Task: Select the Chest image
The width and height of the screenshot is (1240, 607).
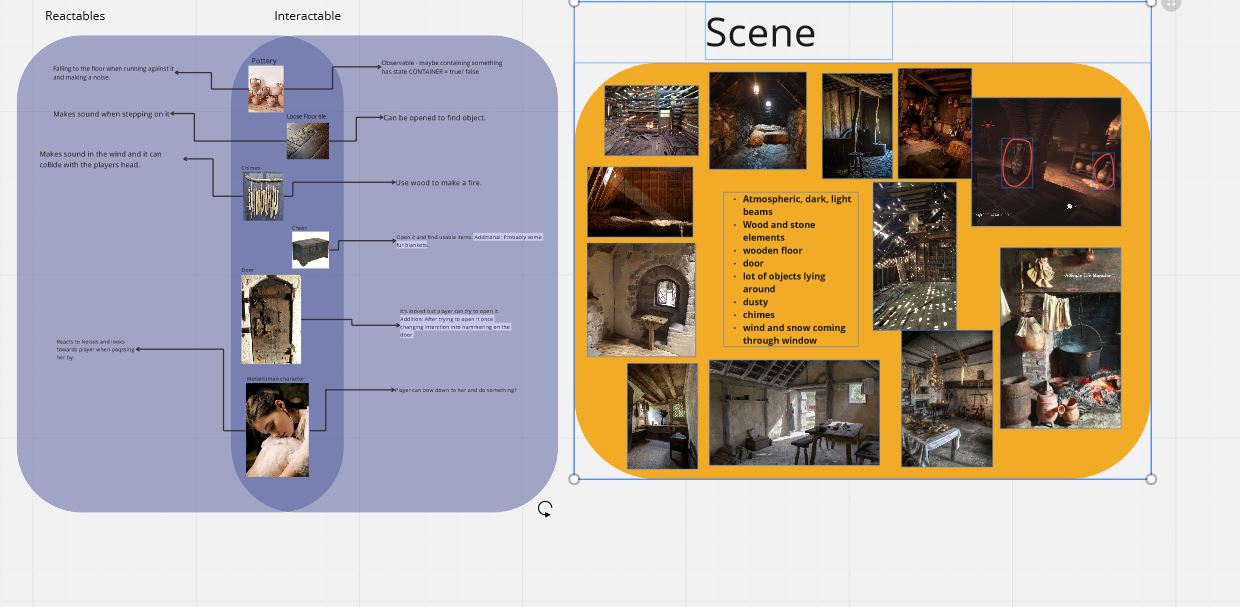Action: click(x=310, y=249)
